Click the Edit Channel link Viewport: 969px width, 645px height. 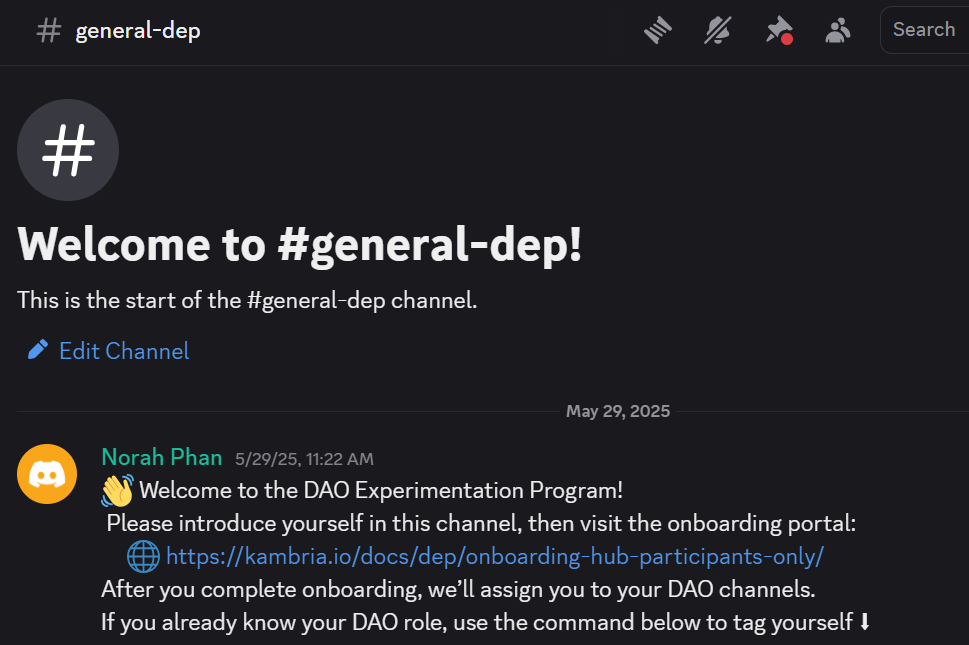click(x=124, y=351)
